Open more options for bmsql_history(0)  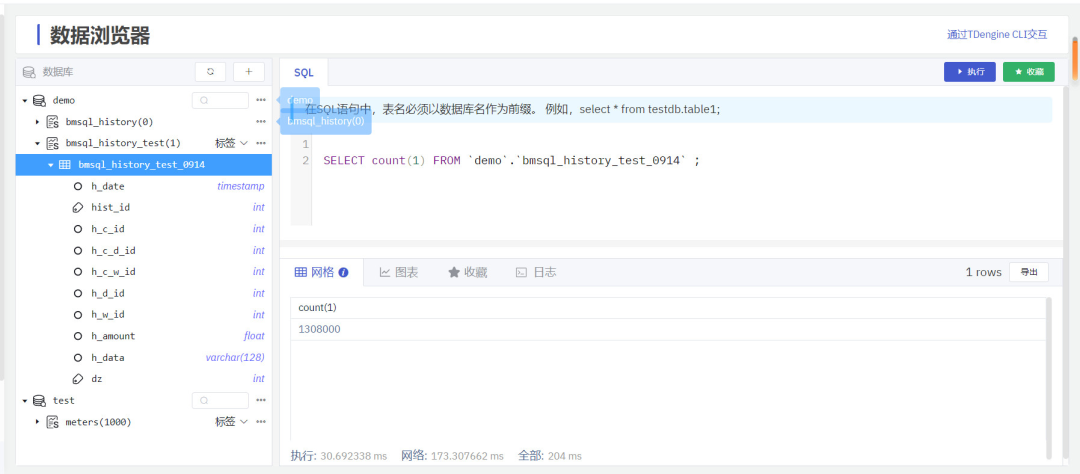[261, 122]
